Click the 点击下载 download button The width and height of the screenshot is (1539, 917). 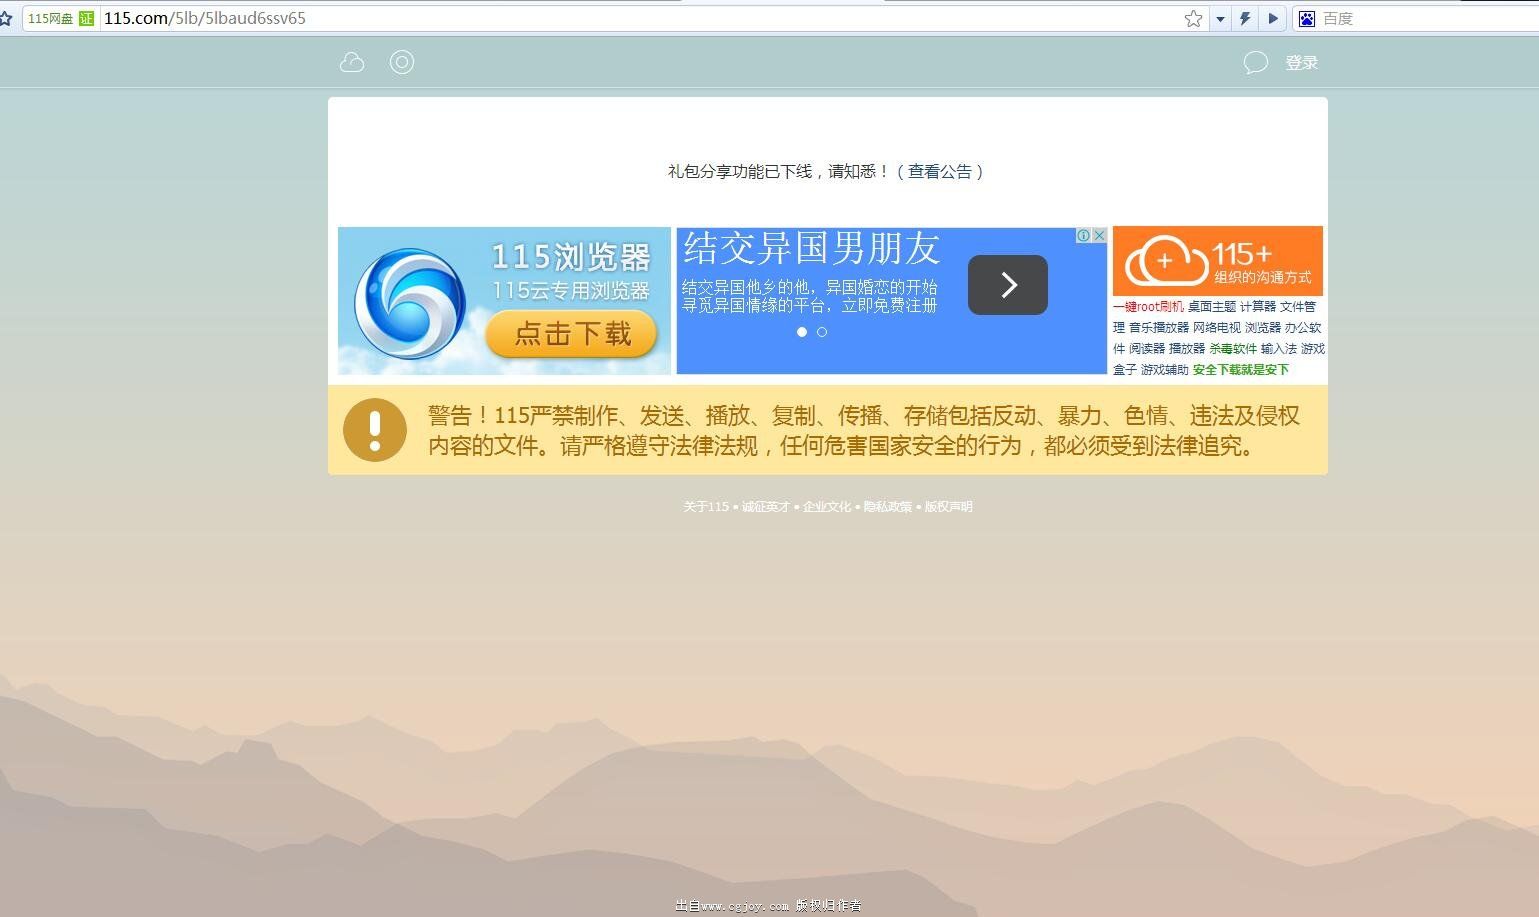572,334
